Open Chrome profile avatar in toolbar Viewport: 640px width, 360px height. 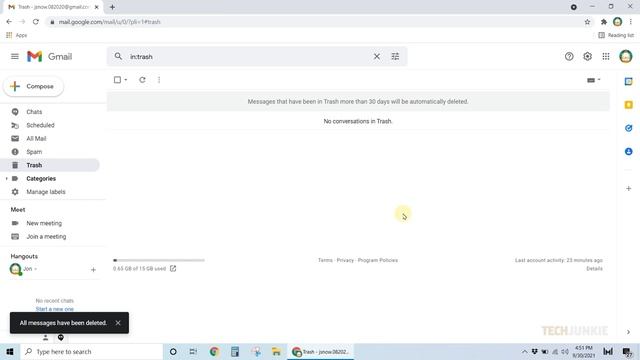click(618, 22)
